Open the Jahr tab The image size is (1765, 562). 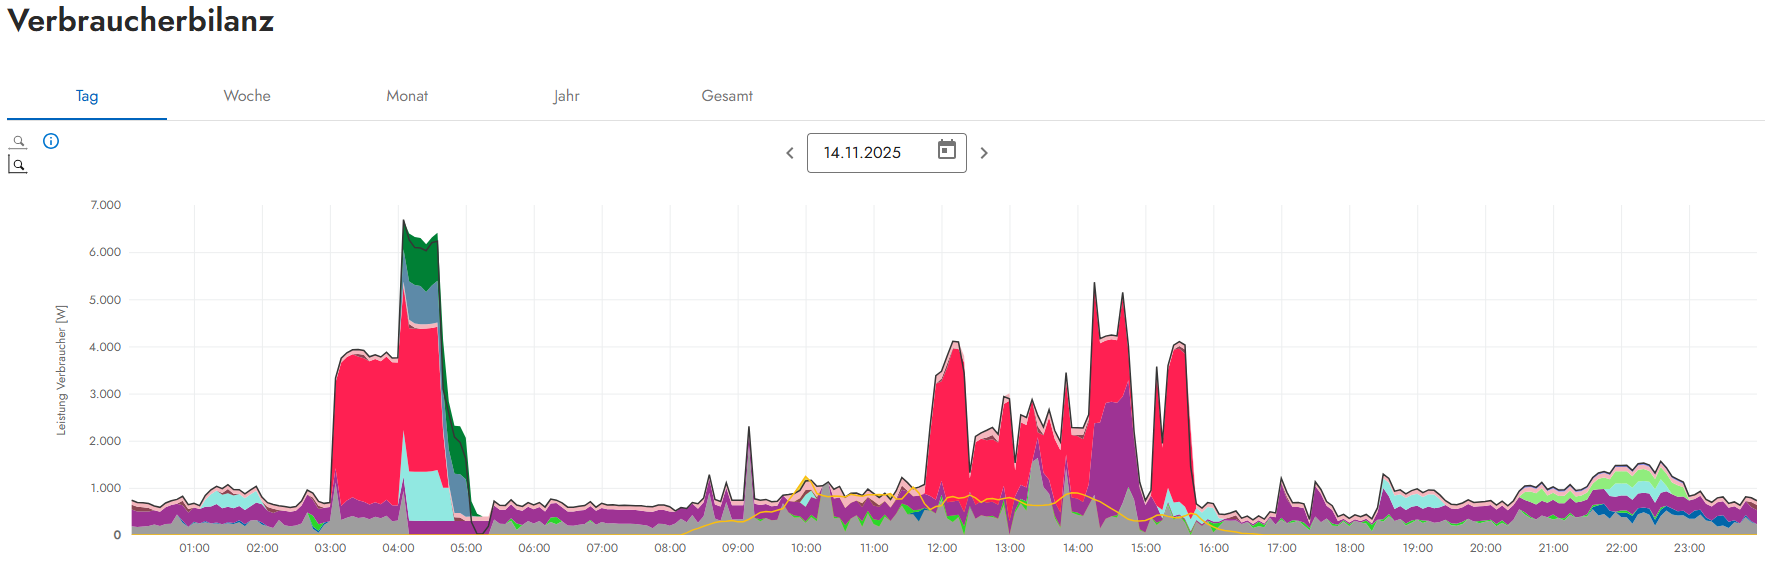566,96
